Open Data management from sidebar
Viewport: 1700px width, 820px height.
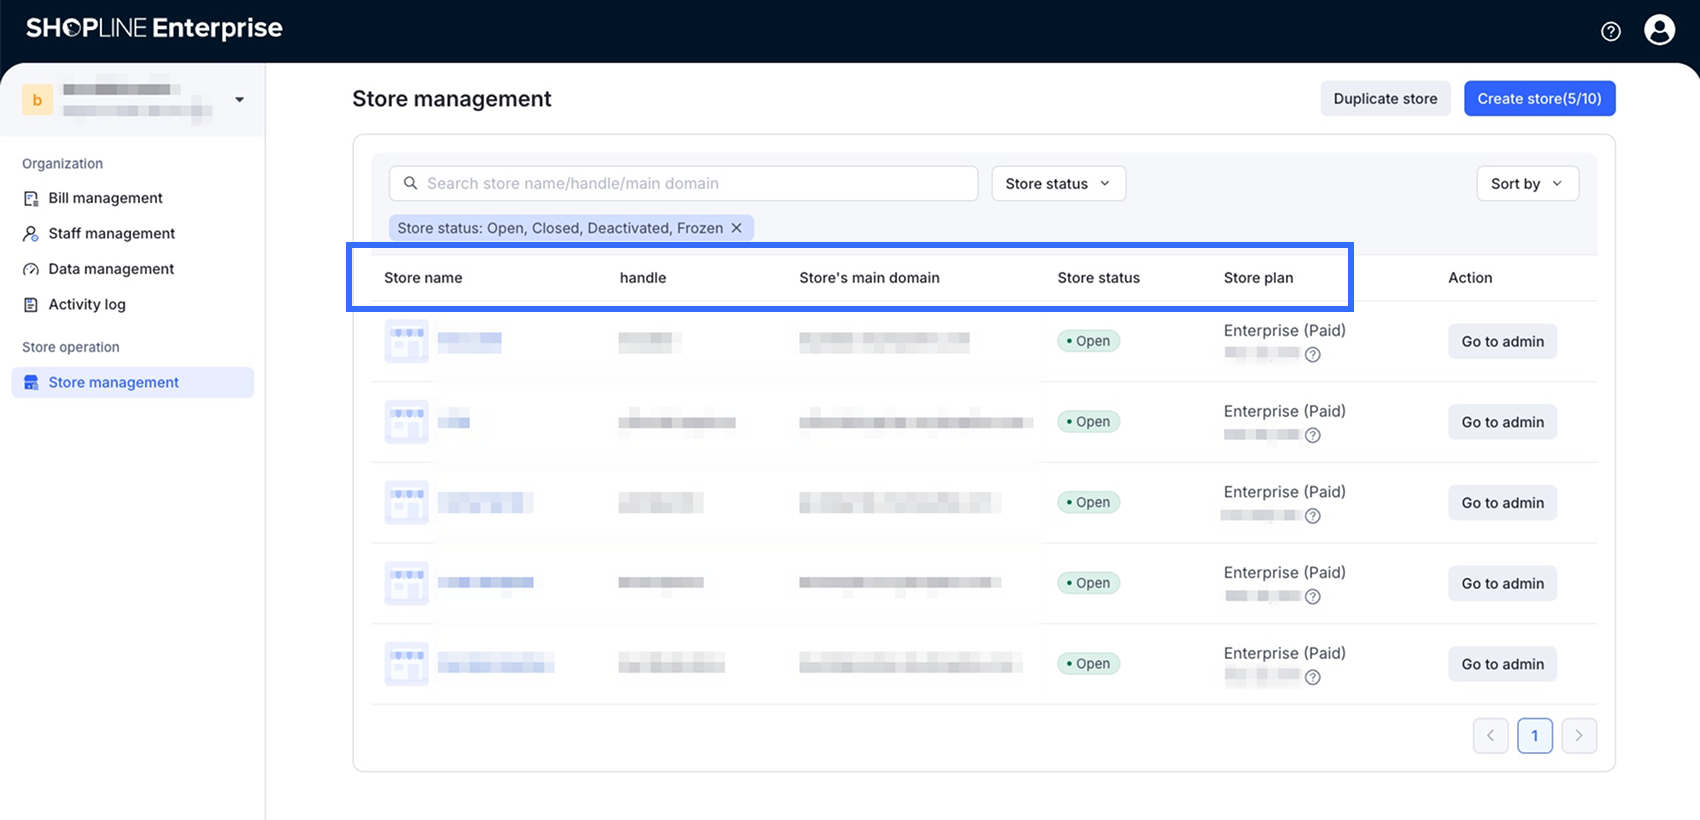[x=111, y=269]
